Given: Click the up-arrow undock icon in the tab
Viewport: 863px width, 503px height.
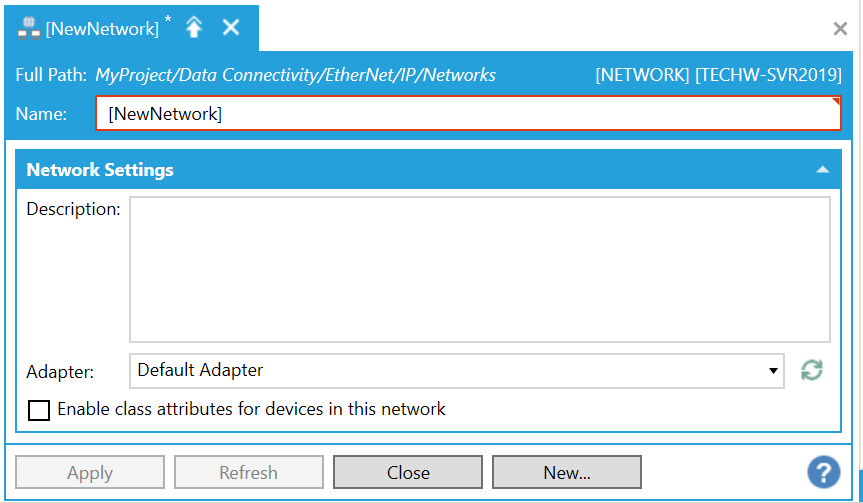Looking at the screenshot, I should (194, 27).
